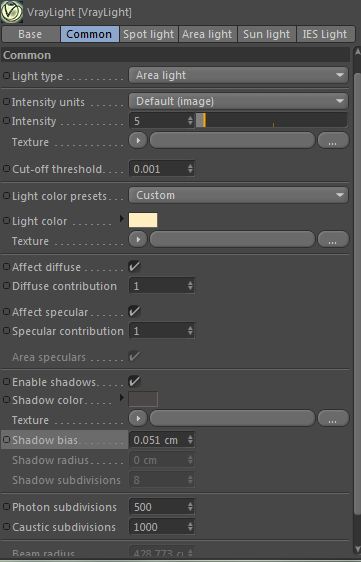Viewport: 361px width, 562px height.
Task: Open Shadow color texture arrow button
Action: (138, 418)
